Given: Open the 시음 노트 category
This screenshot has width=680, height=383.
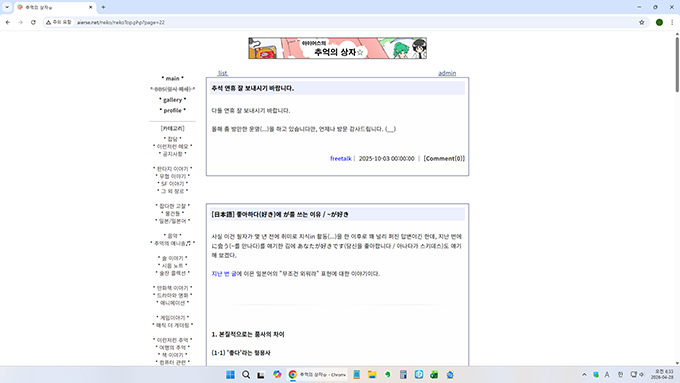Looking at the screenshot, I should 173,266.
